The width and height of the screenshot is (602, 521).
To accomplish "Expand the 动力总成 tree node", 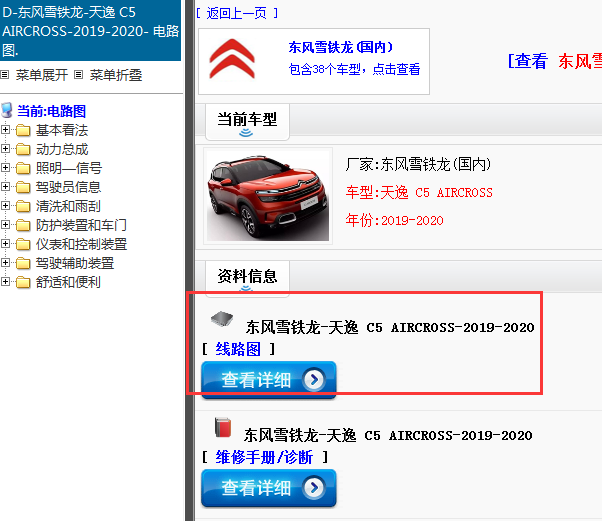I will pos(5,149).
